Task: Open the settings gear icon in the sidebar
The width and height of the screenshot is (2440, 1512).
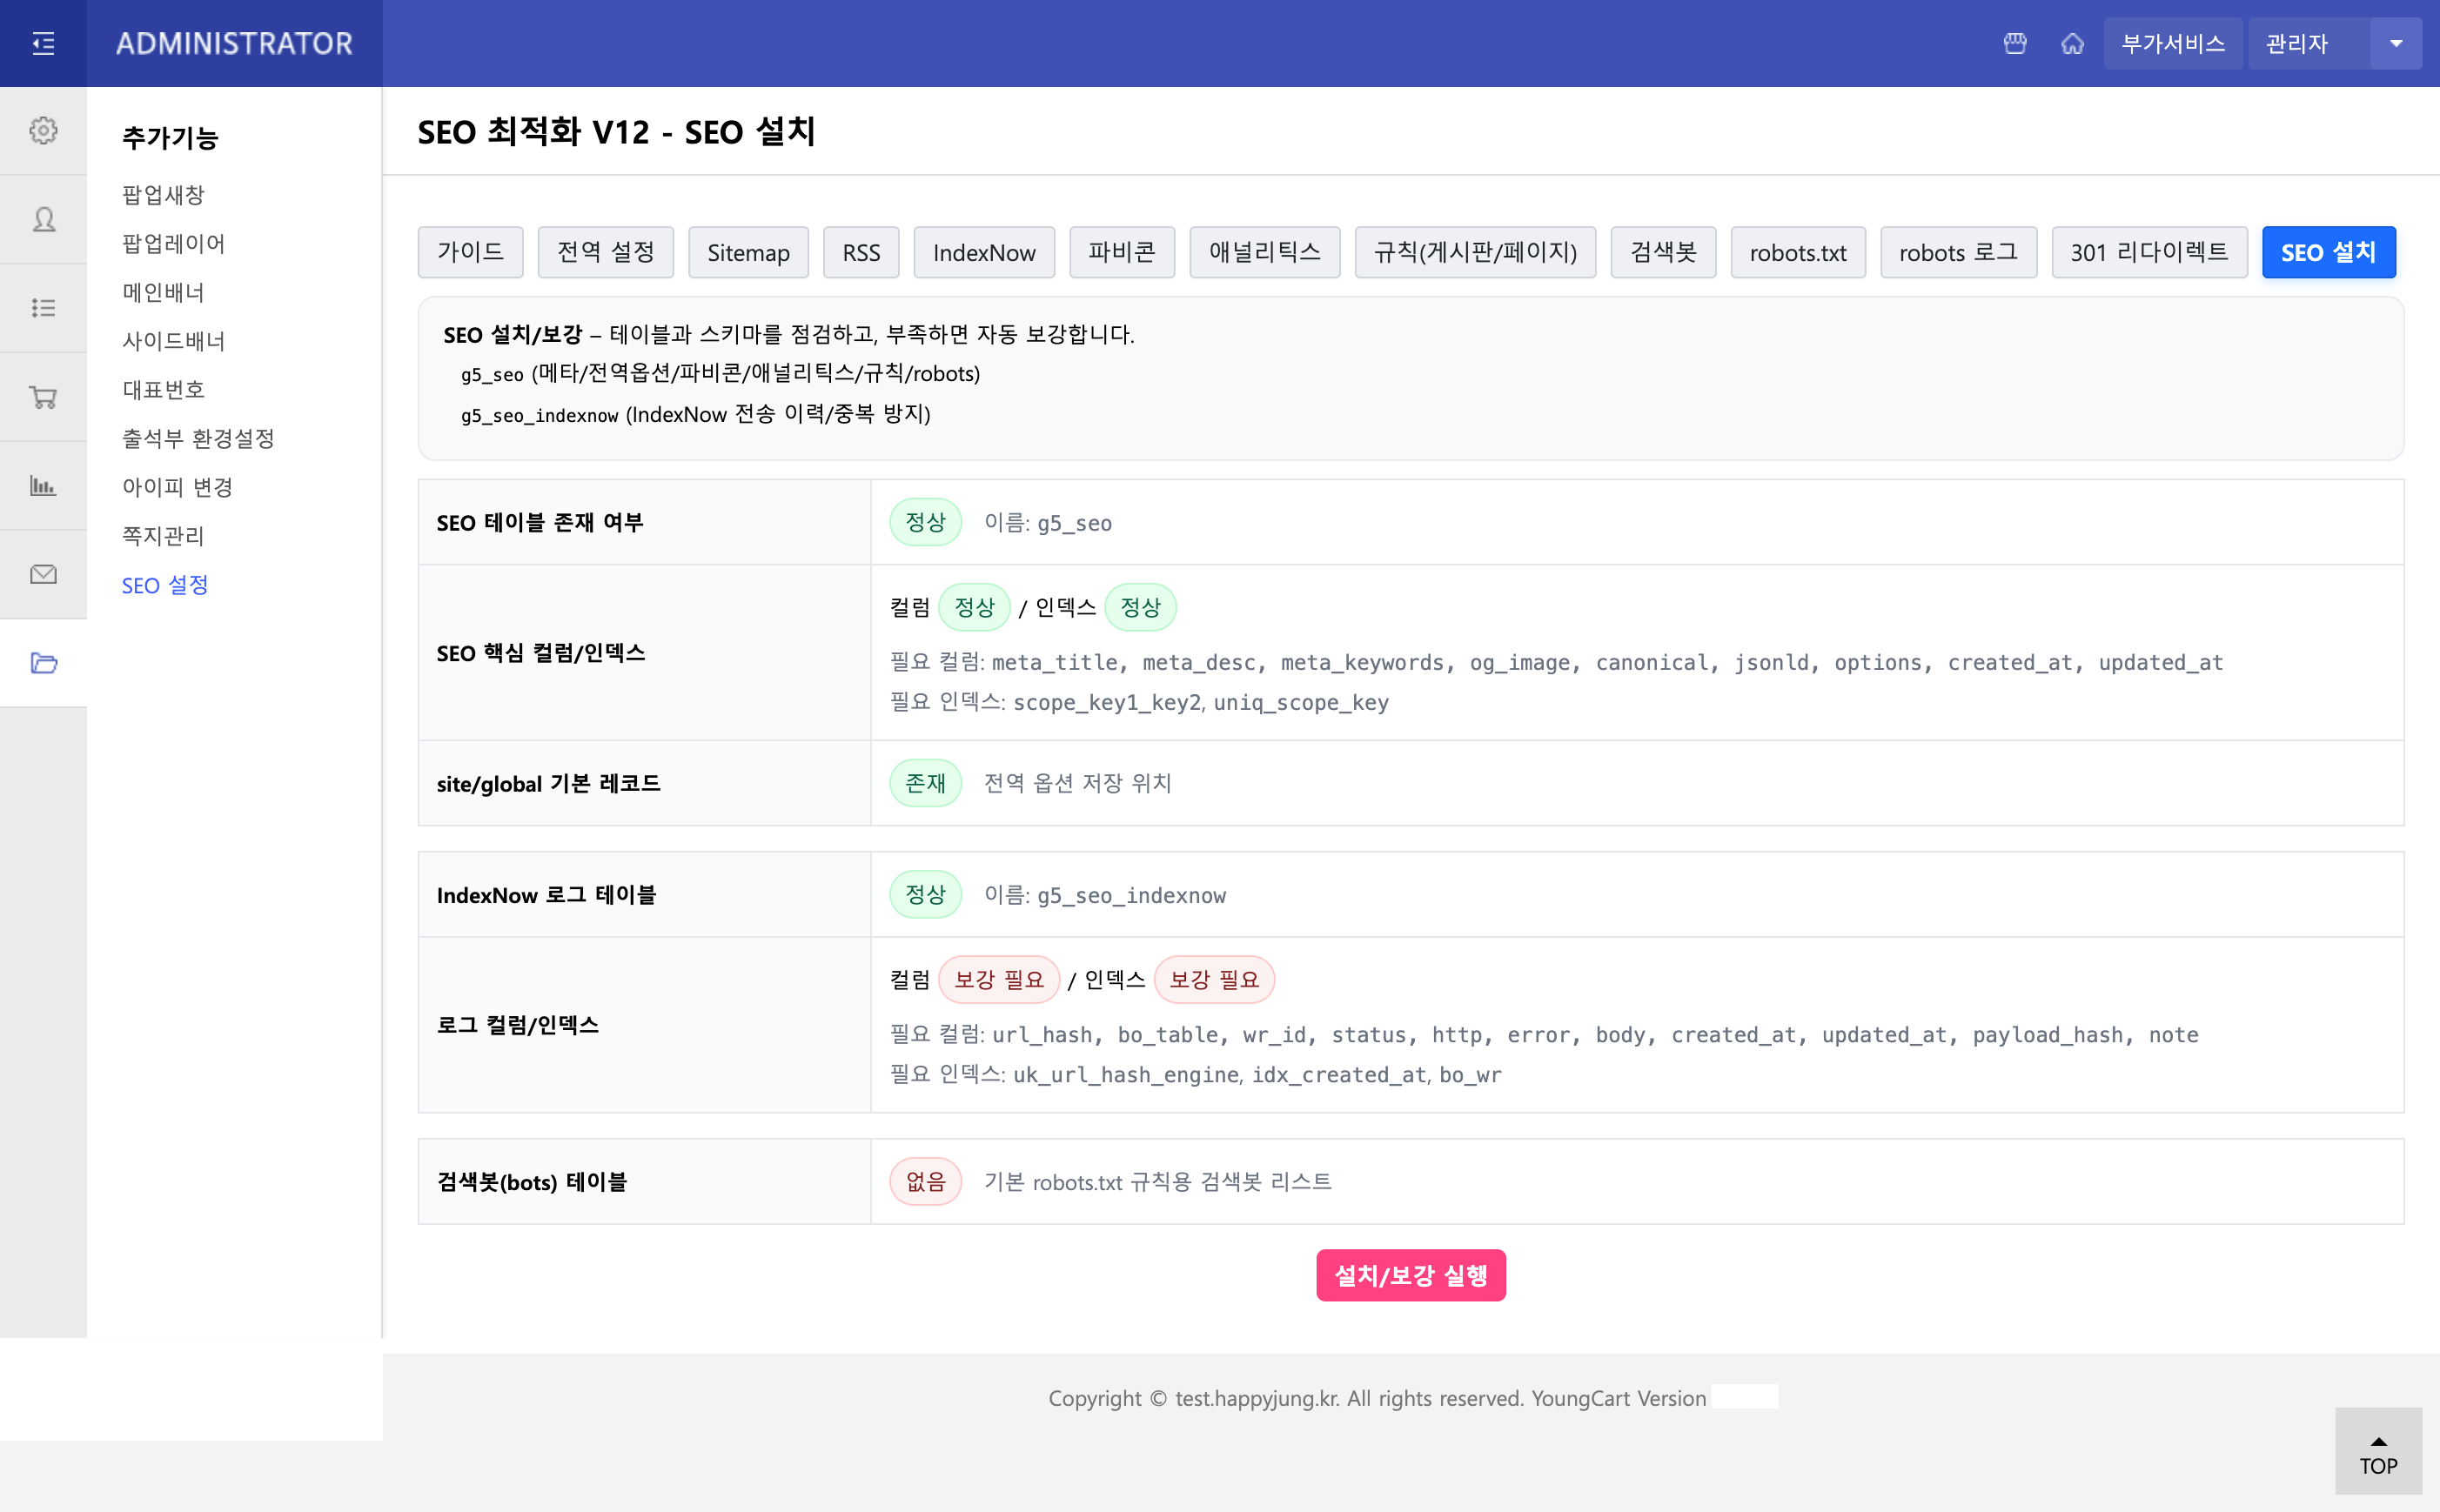Action: [x=43, y=130]
